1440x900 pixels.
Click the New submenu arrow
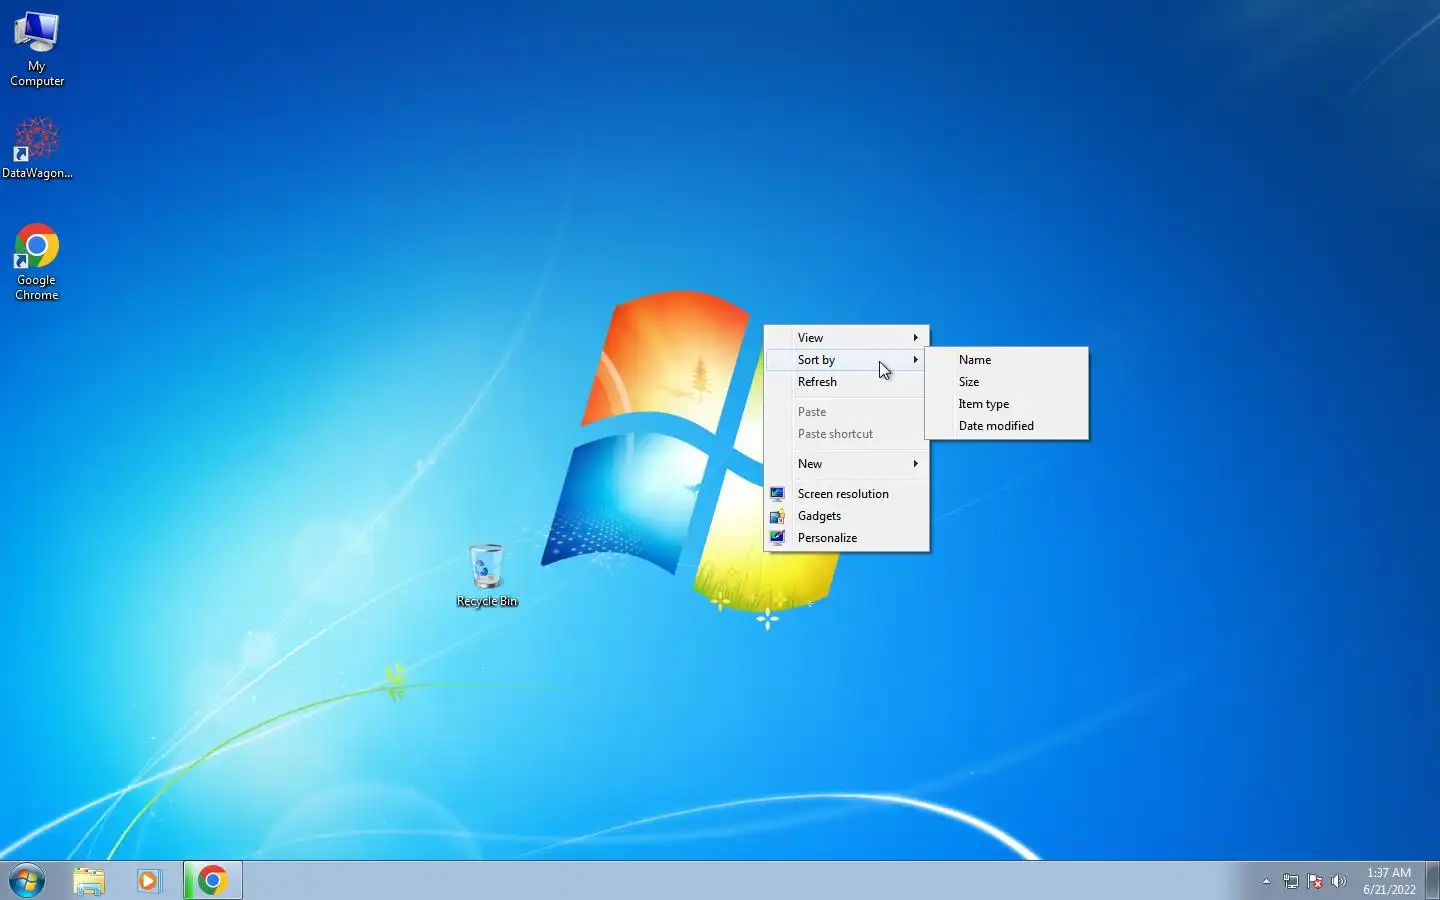(915, 464)
